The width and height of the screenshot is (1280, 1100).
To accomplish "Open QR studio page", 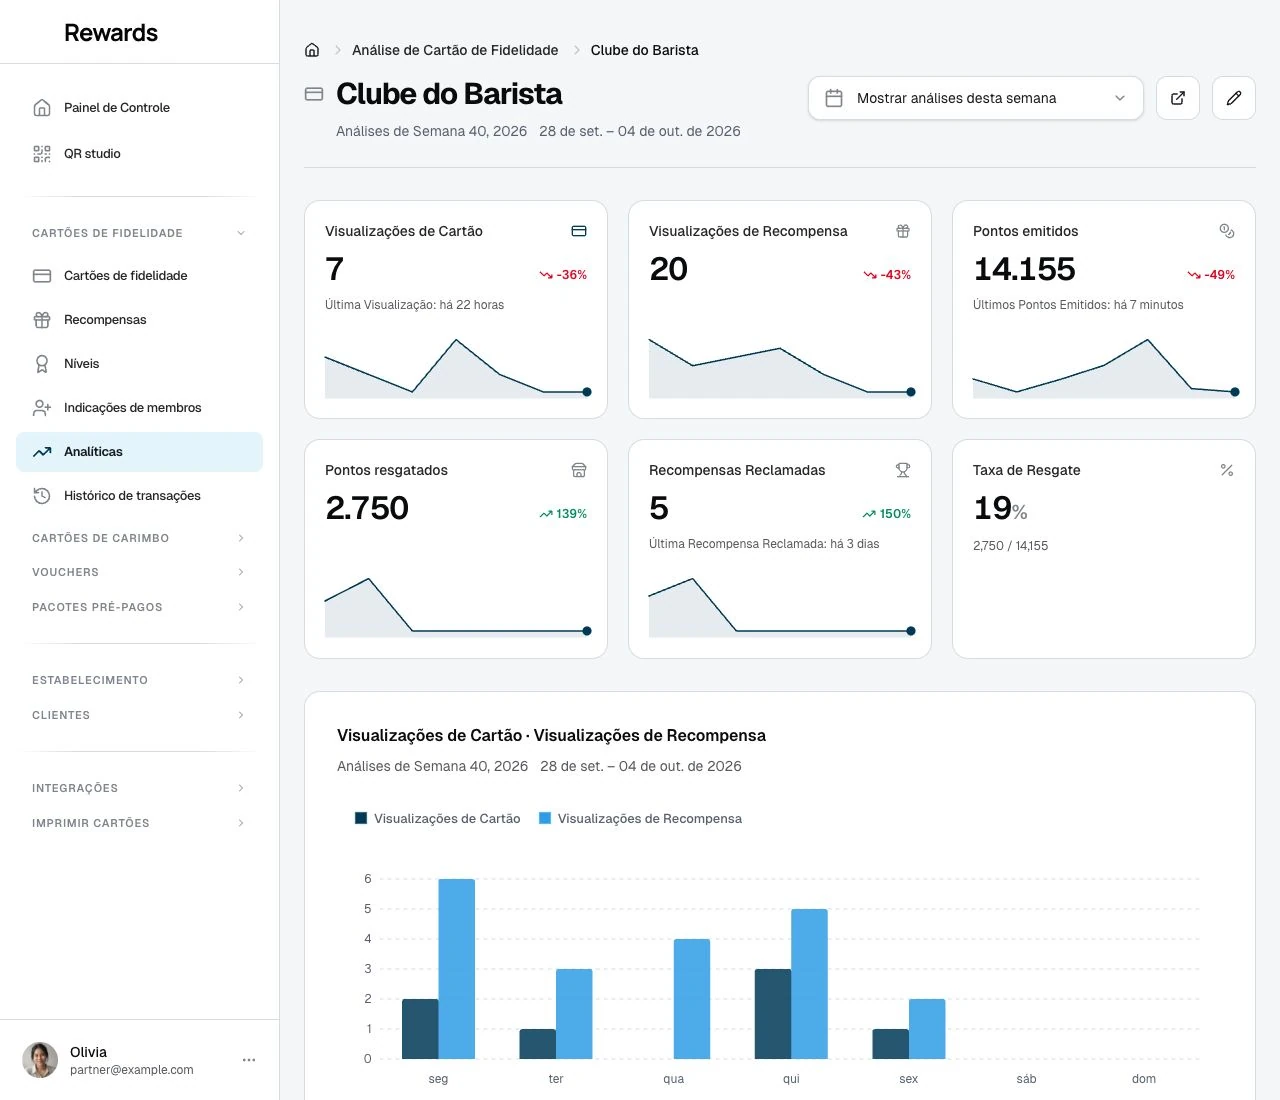I will pyautogui.click(x=139, y=154).
